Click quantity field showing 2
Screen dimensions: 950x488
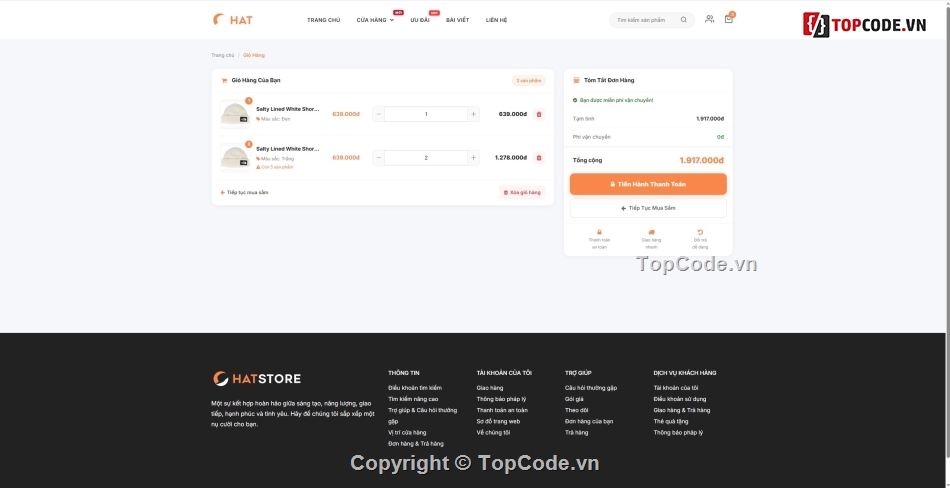[426, 158]
